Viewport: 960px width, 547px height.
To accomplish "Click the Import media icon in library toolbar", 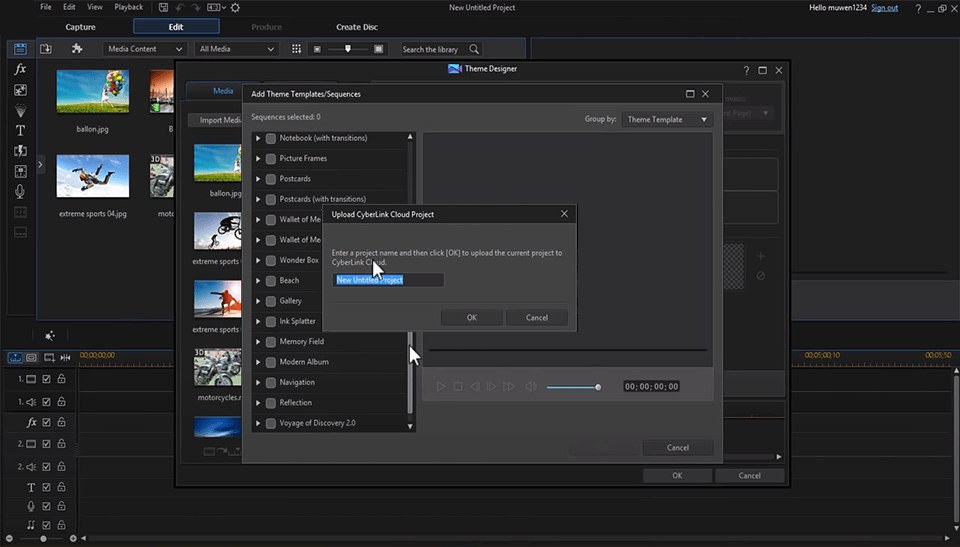I will [x=46, y=49].
